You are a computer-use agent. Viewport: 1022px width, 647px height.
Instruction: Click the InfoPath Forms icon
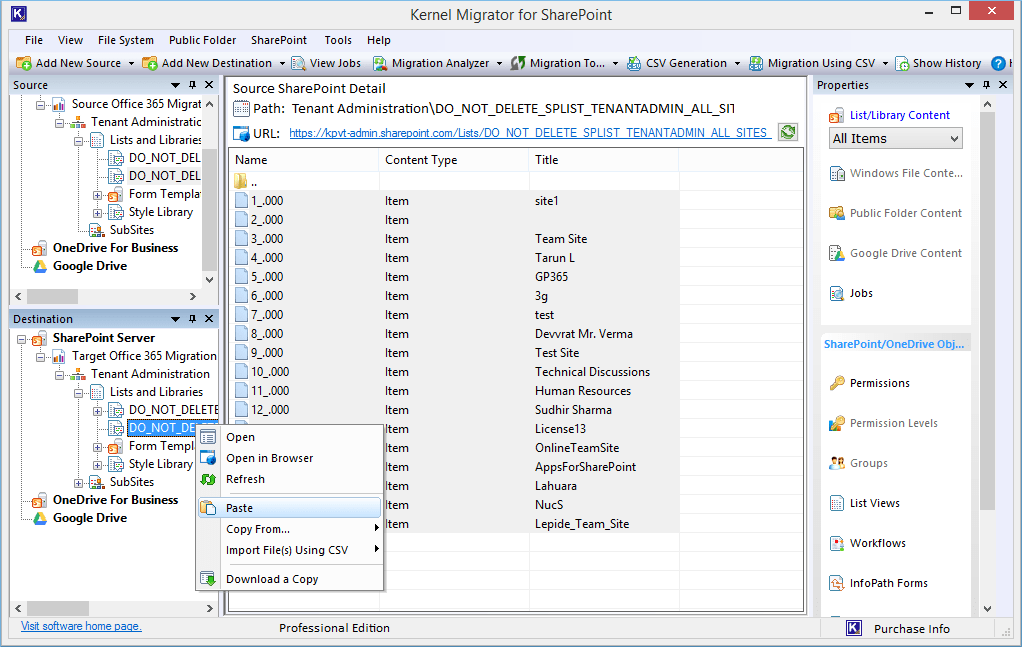(836, 583)
